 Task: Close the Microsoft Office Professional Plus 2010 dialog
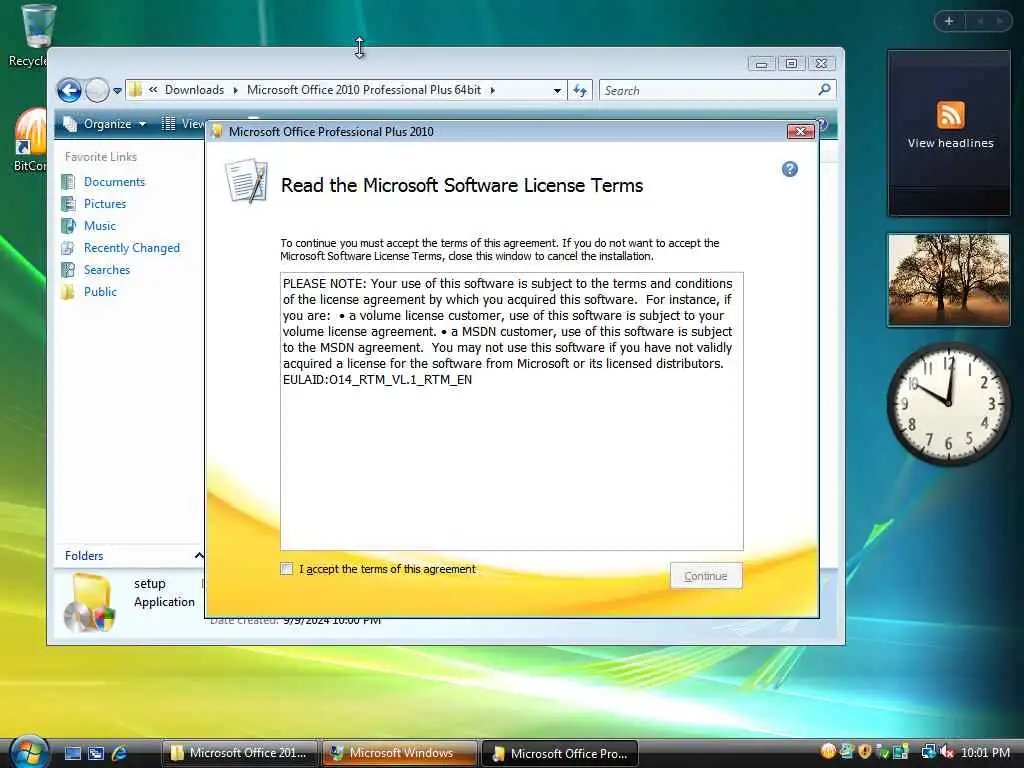pyautogui.click(x=800, y=131)
